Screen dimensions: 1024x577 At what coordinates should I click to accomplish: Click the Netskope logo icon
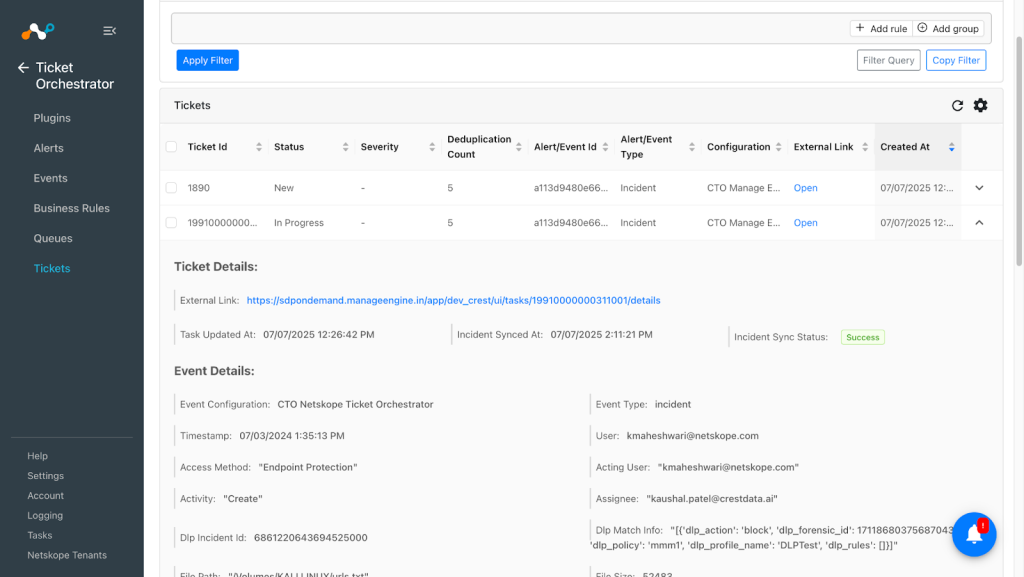38,31
